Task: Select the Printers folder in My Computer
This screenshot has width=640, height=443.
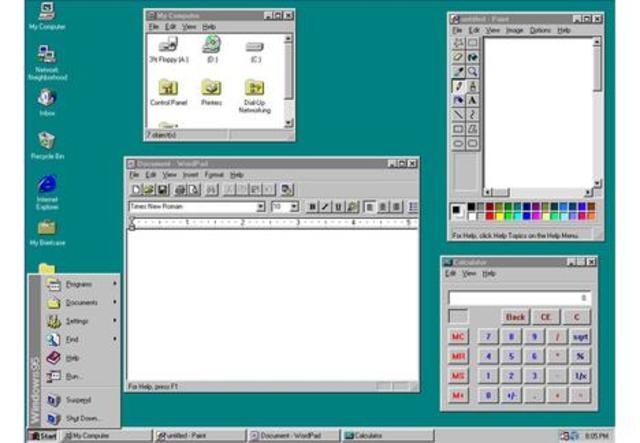Action: pyautogui.click(x=211, y=92)
